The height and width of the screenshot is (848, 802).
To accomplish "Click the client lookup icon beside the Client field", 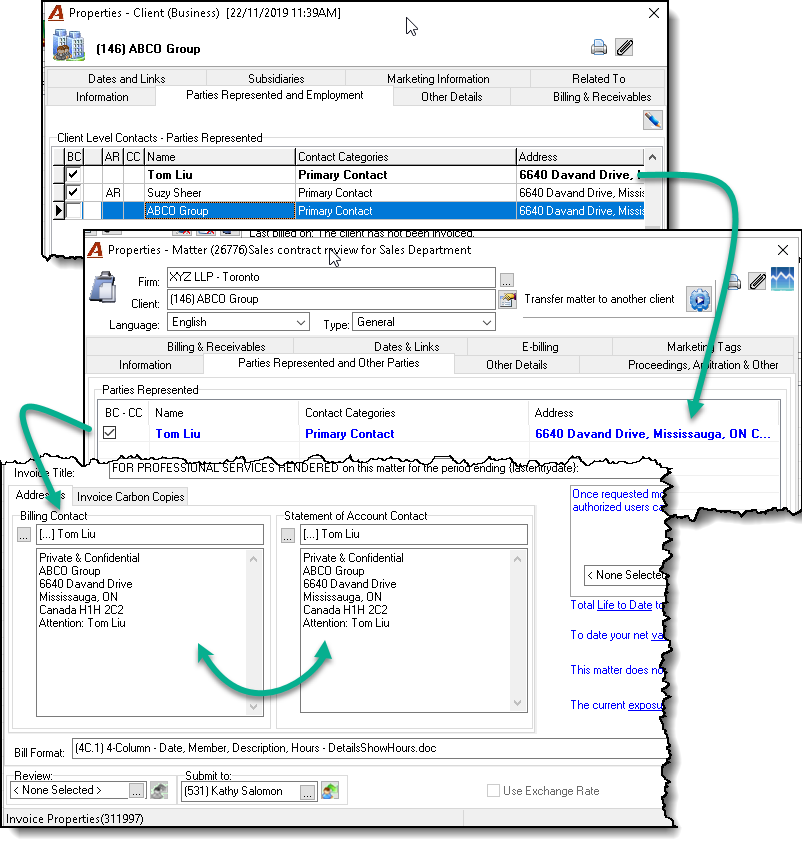I will 507,300.
